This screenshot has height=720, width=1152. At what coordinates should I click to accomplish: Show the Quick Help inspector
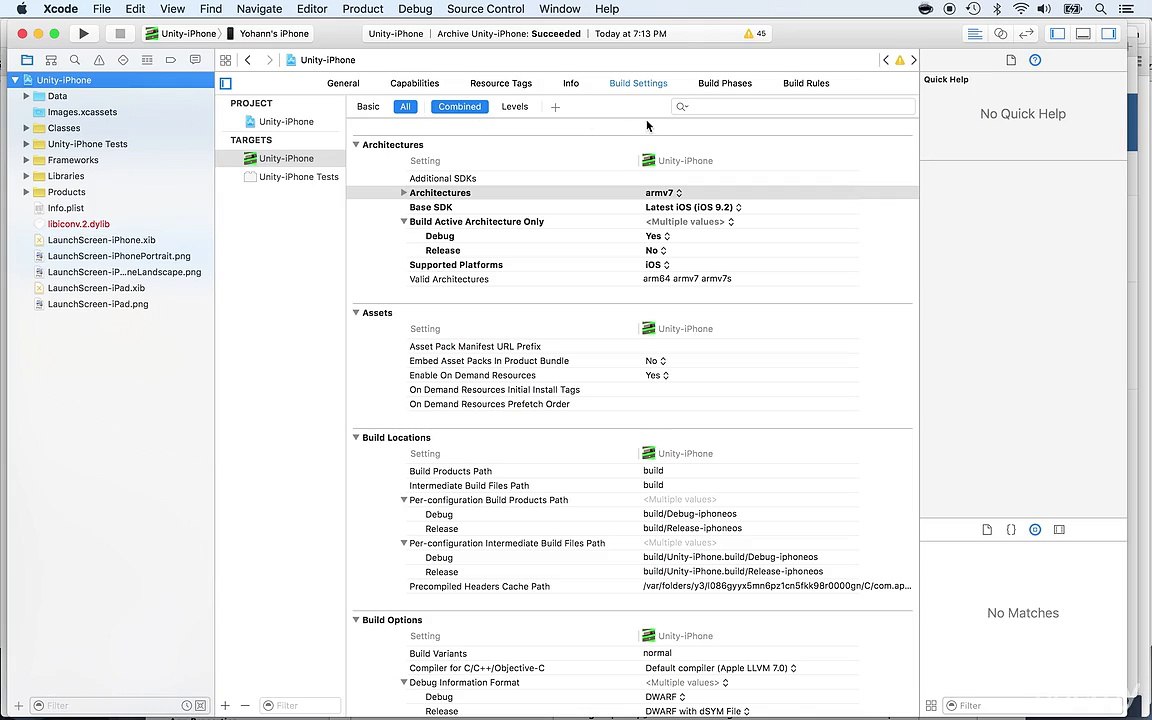1035,60
